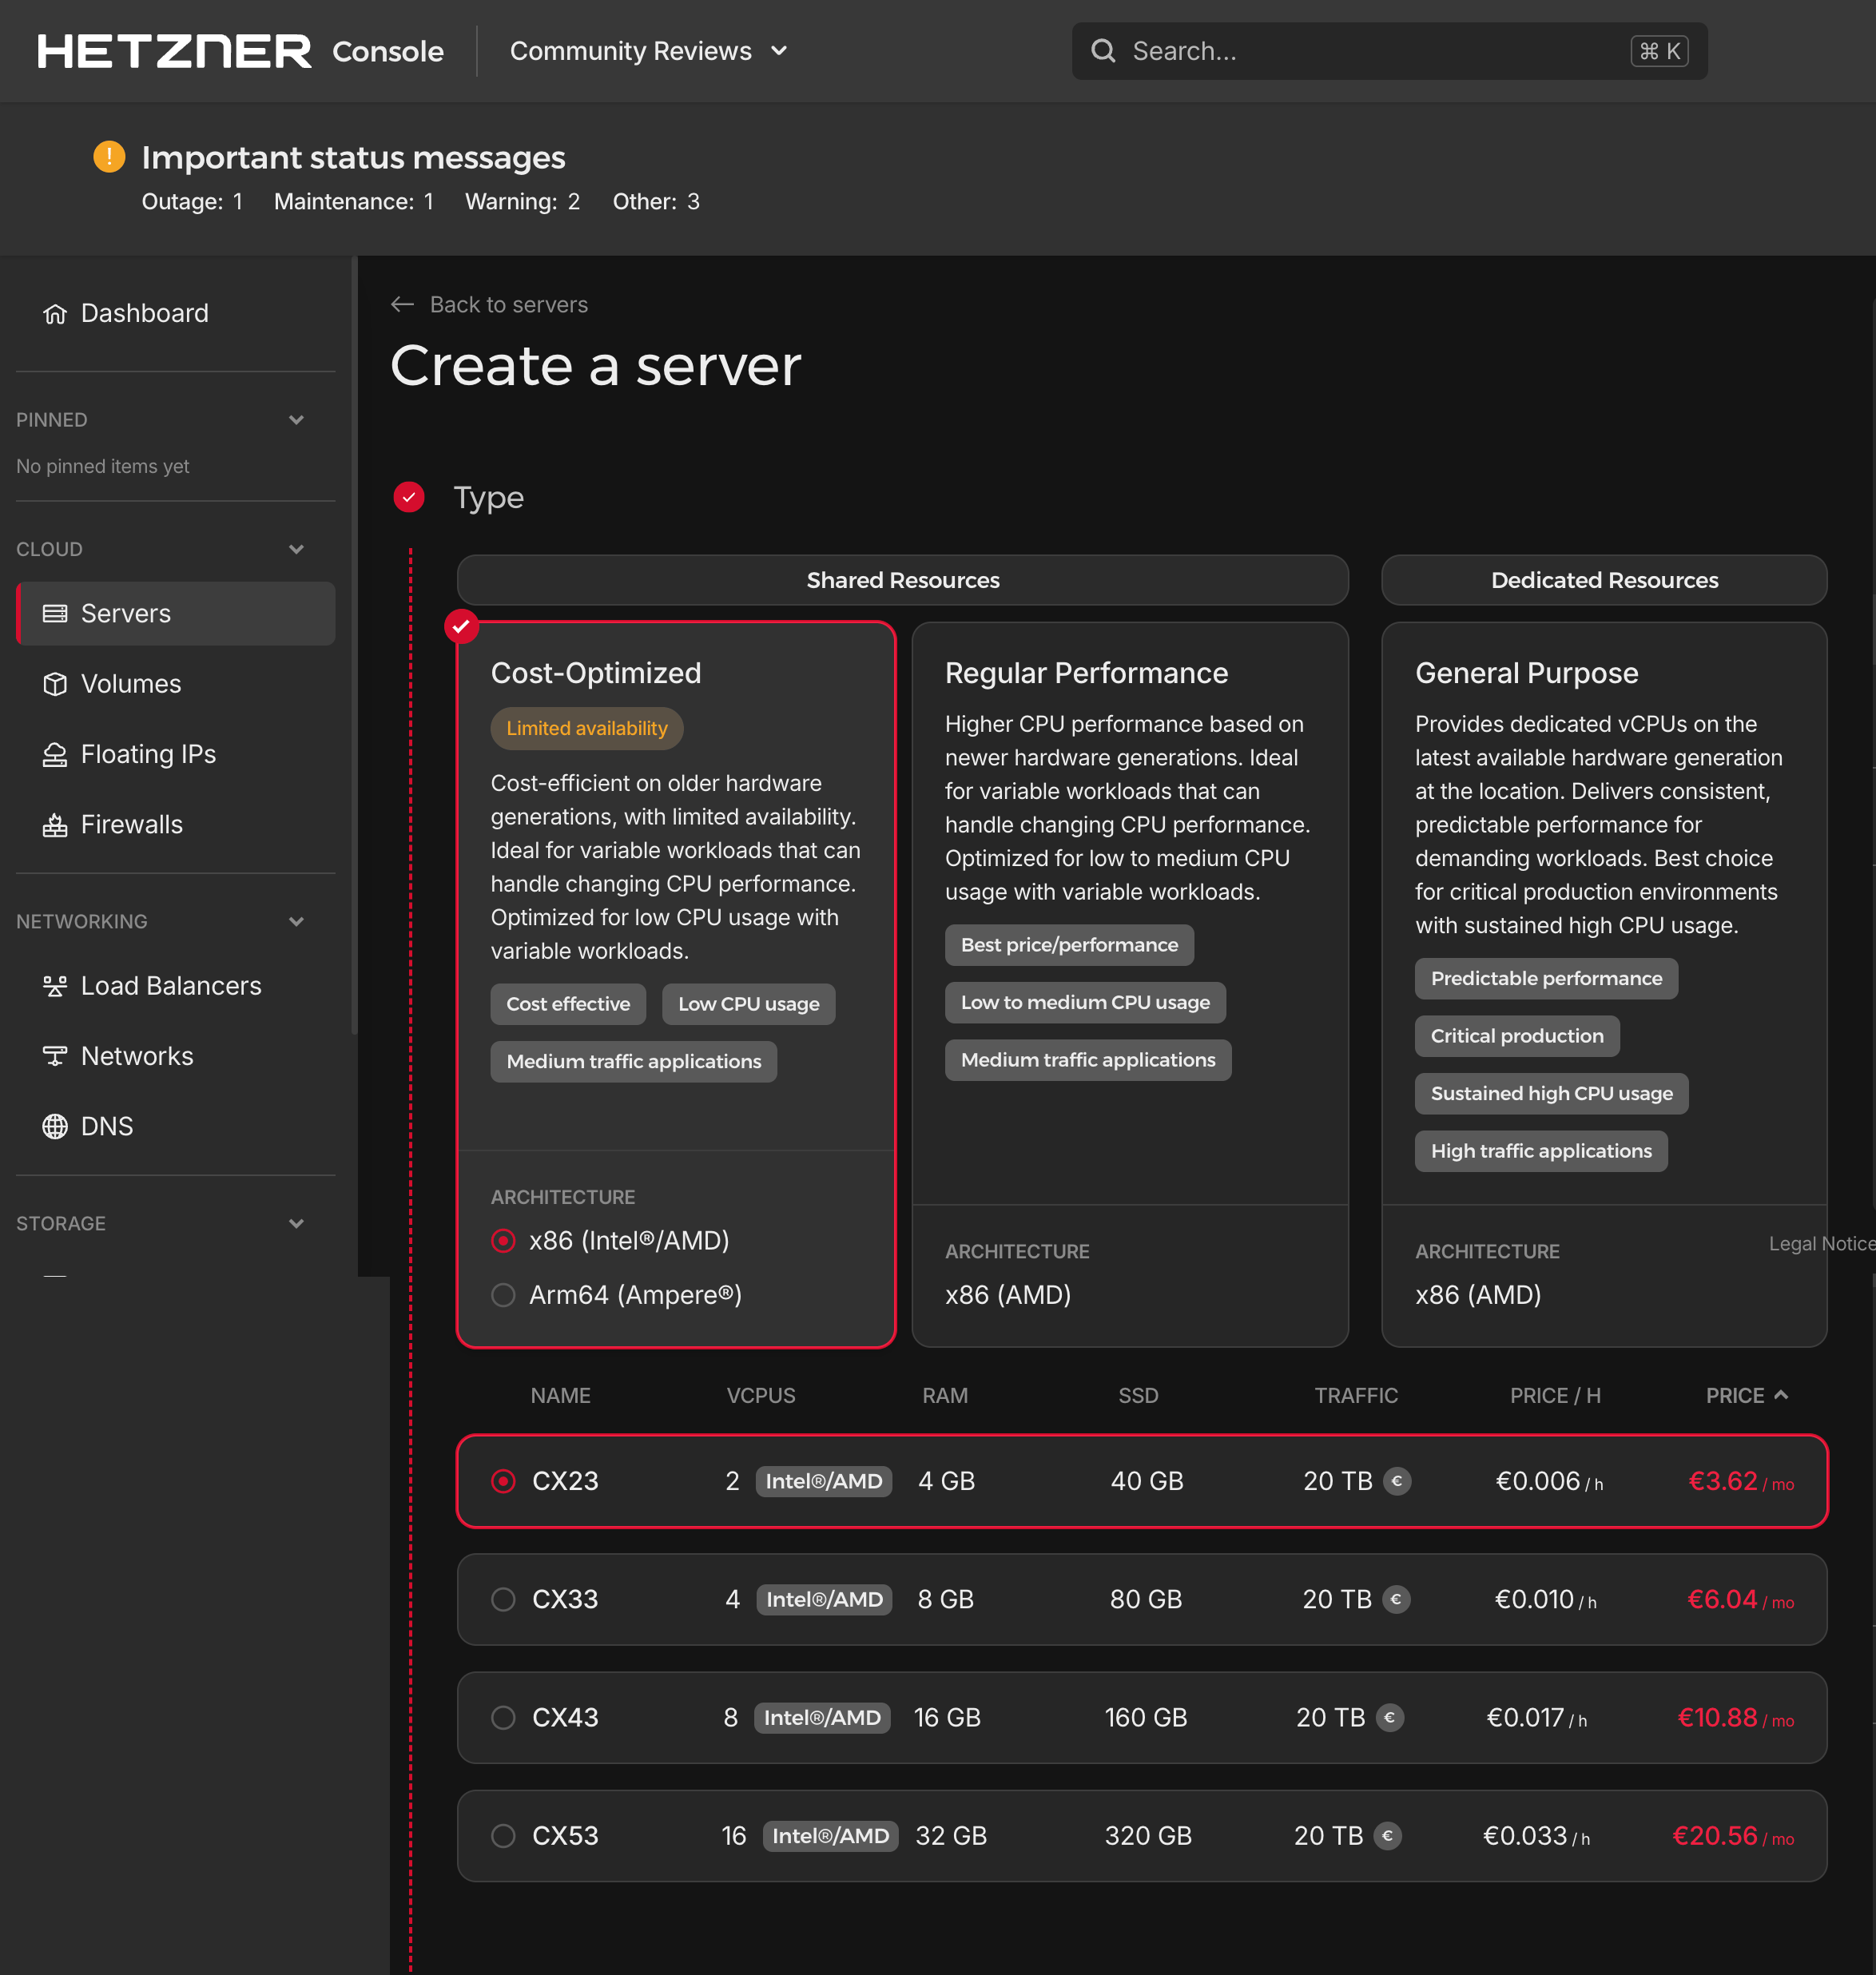Click the euro icon next to CX23 traffic
The image size is (1876, 1975).
point(1398,1481)
